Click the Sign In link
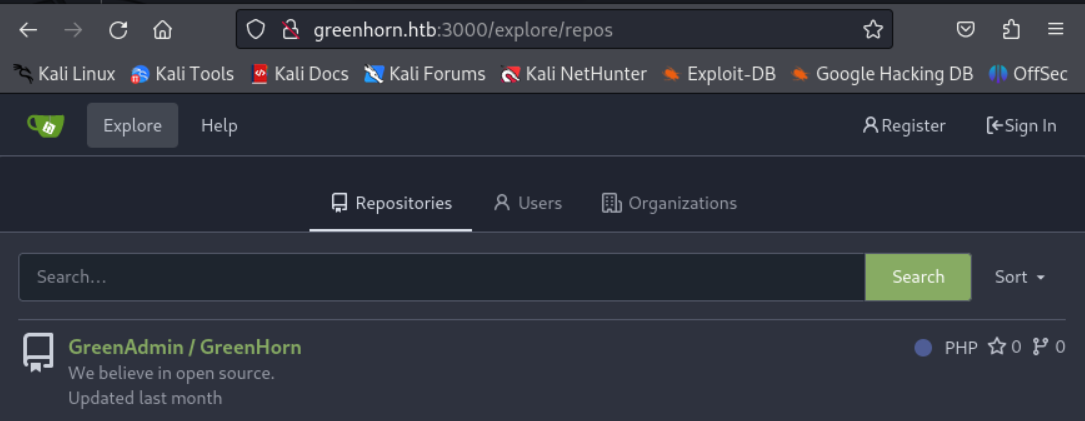This screenshot has width=1085, height=421. pos(1021,125)
